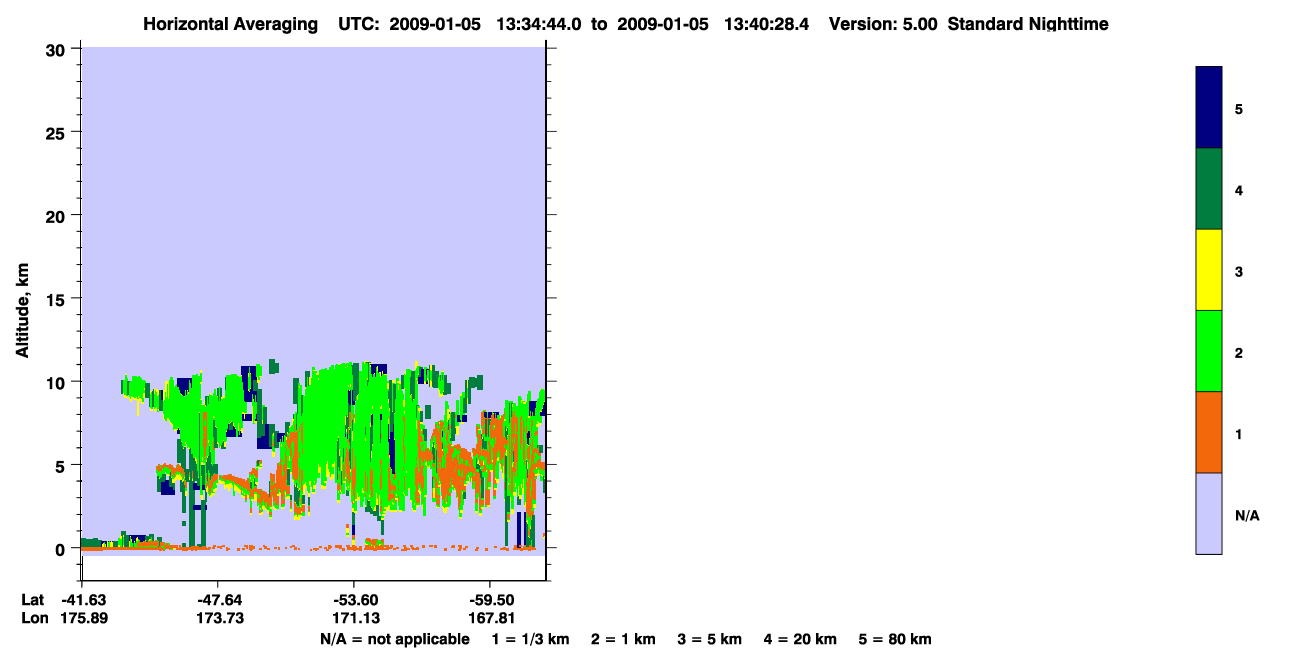Click the dark blue colorbar segment labeled 5

click(x=1209, y=108)
